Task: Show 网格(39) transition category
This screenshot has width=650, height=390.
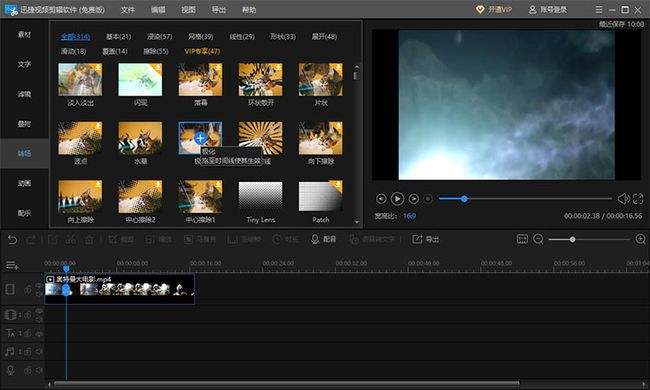Action: click(201, 36)
